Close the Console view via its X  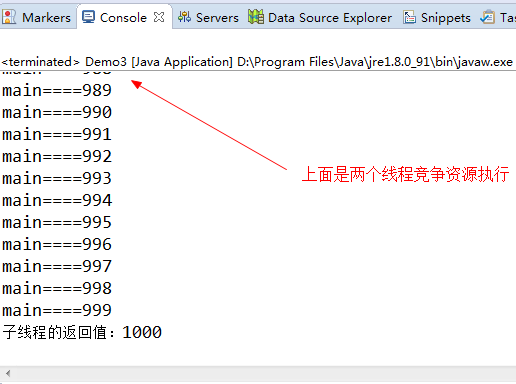[159, 17]
